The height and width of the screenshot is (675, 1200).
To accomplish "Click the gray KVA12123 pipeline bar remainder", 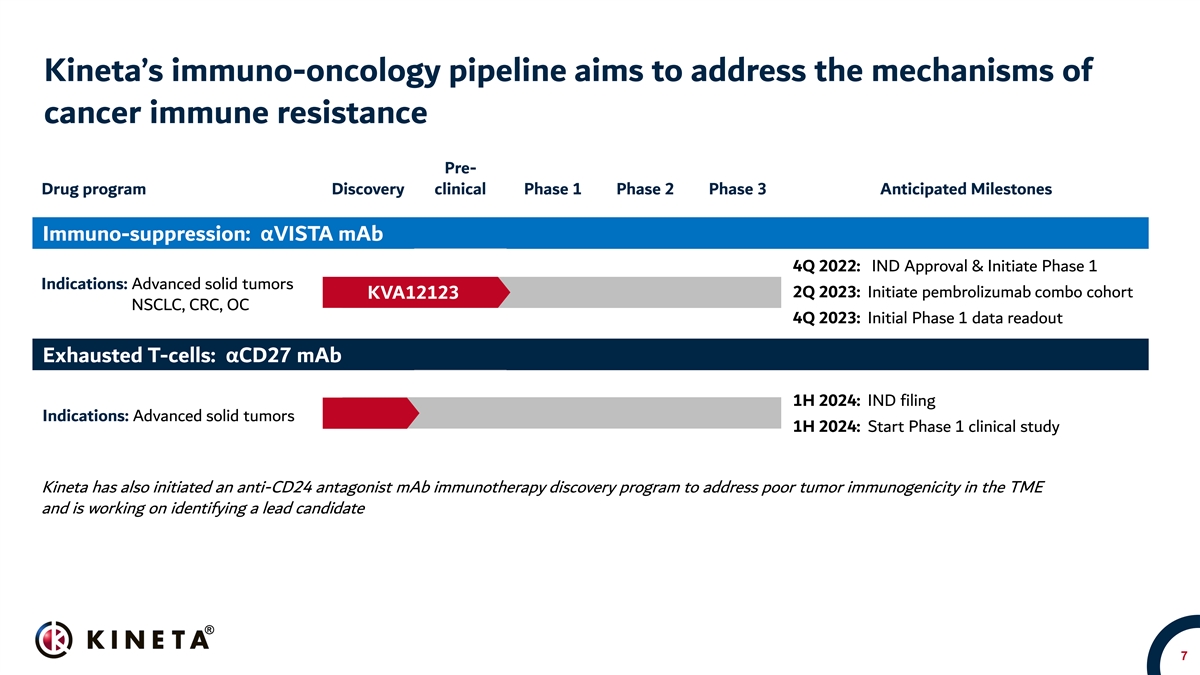I will [640, 292].
